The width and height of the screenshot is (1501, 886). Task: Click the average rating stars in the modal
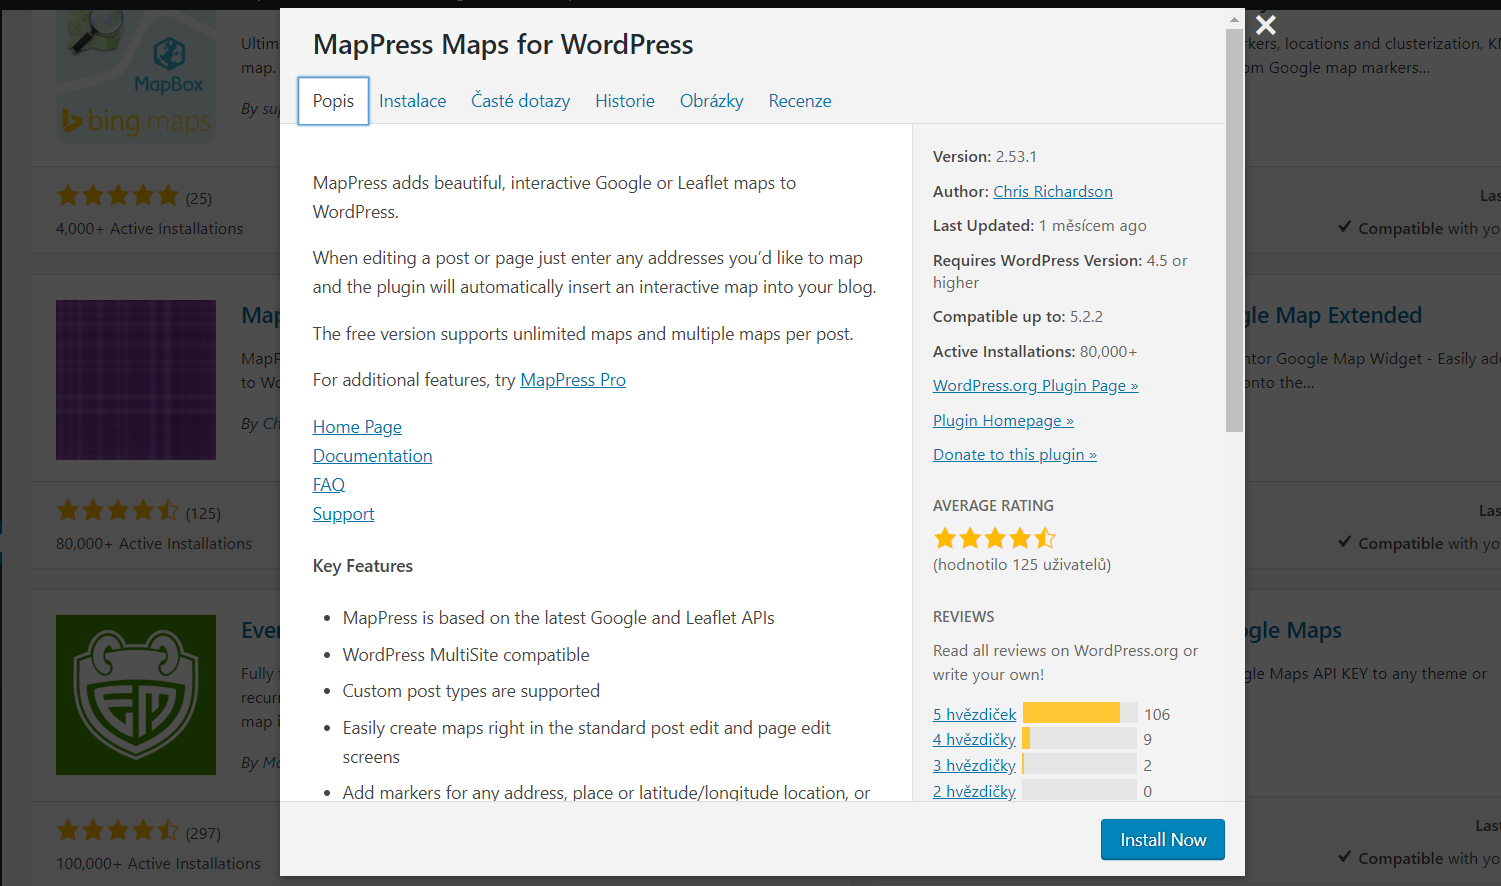pos(995,539)
